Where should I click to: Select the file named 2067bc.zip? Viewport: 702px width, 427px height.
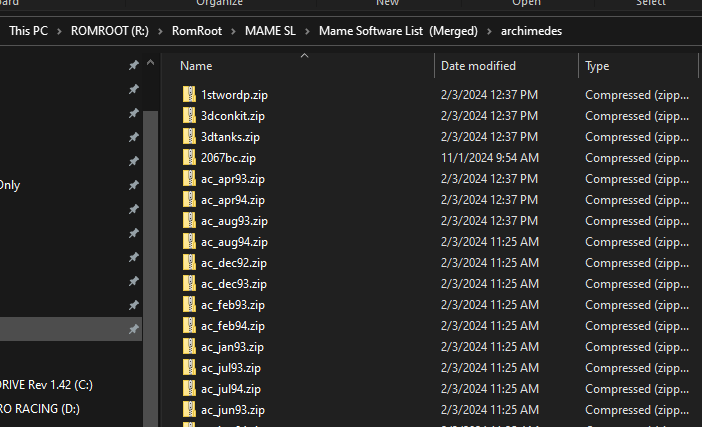click(x=228, y=158)
